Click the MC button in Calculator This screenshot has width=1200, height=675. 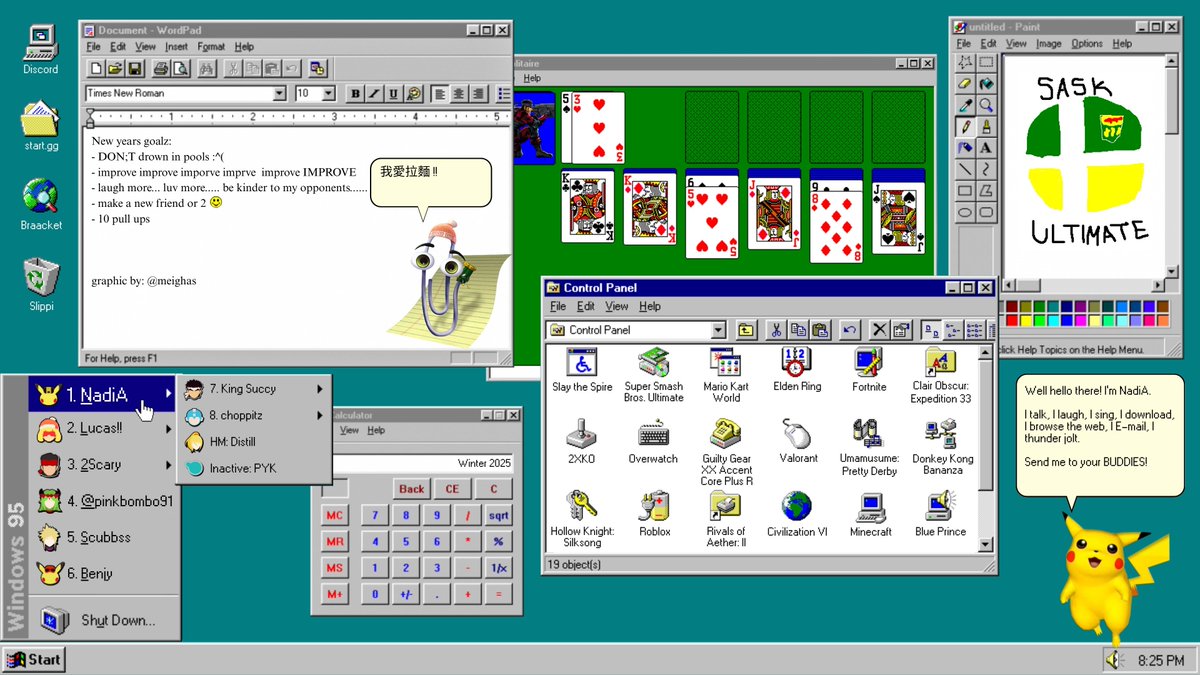[x=335, y=516]
